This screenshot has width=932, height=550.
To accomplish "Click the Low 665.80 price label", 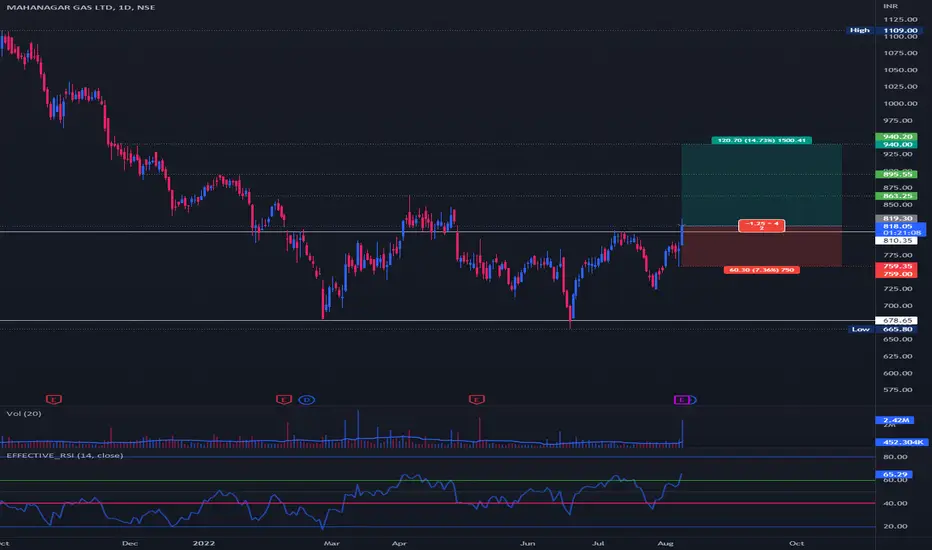I will pyautogui.click(x=886, y=329).
